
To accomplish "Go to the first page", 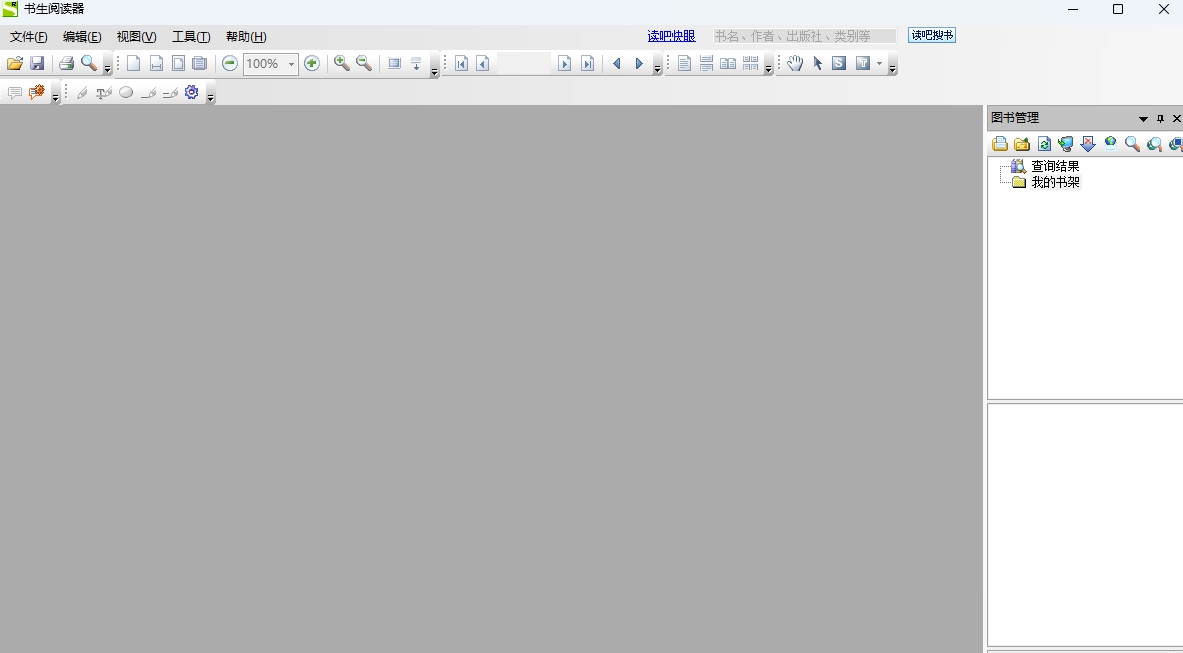I will [461, 63].
